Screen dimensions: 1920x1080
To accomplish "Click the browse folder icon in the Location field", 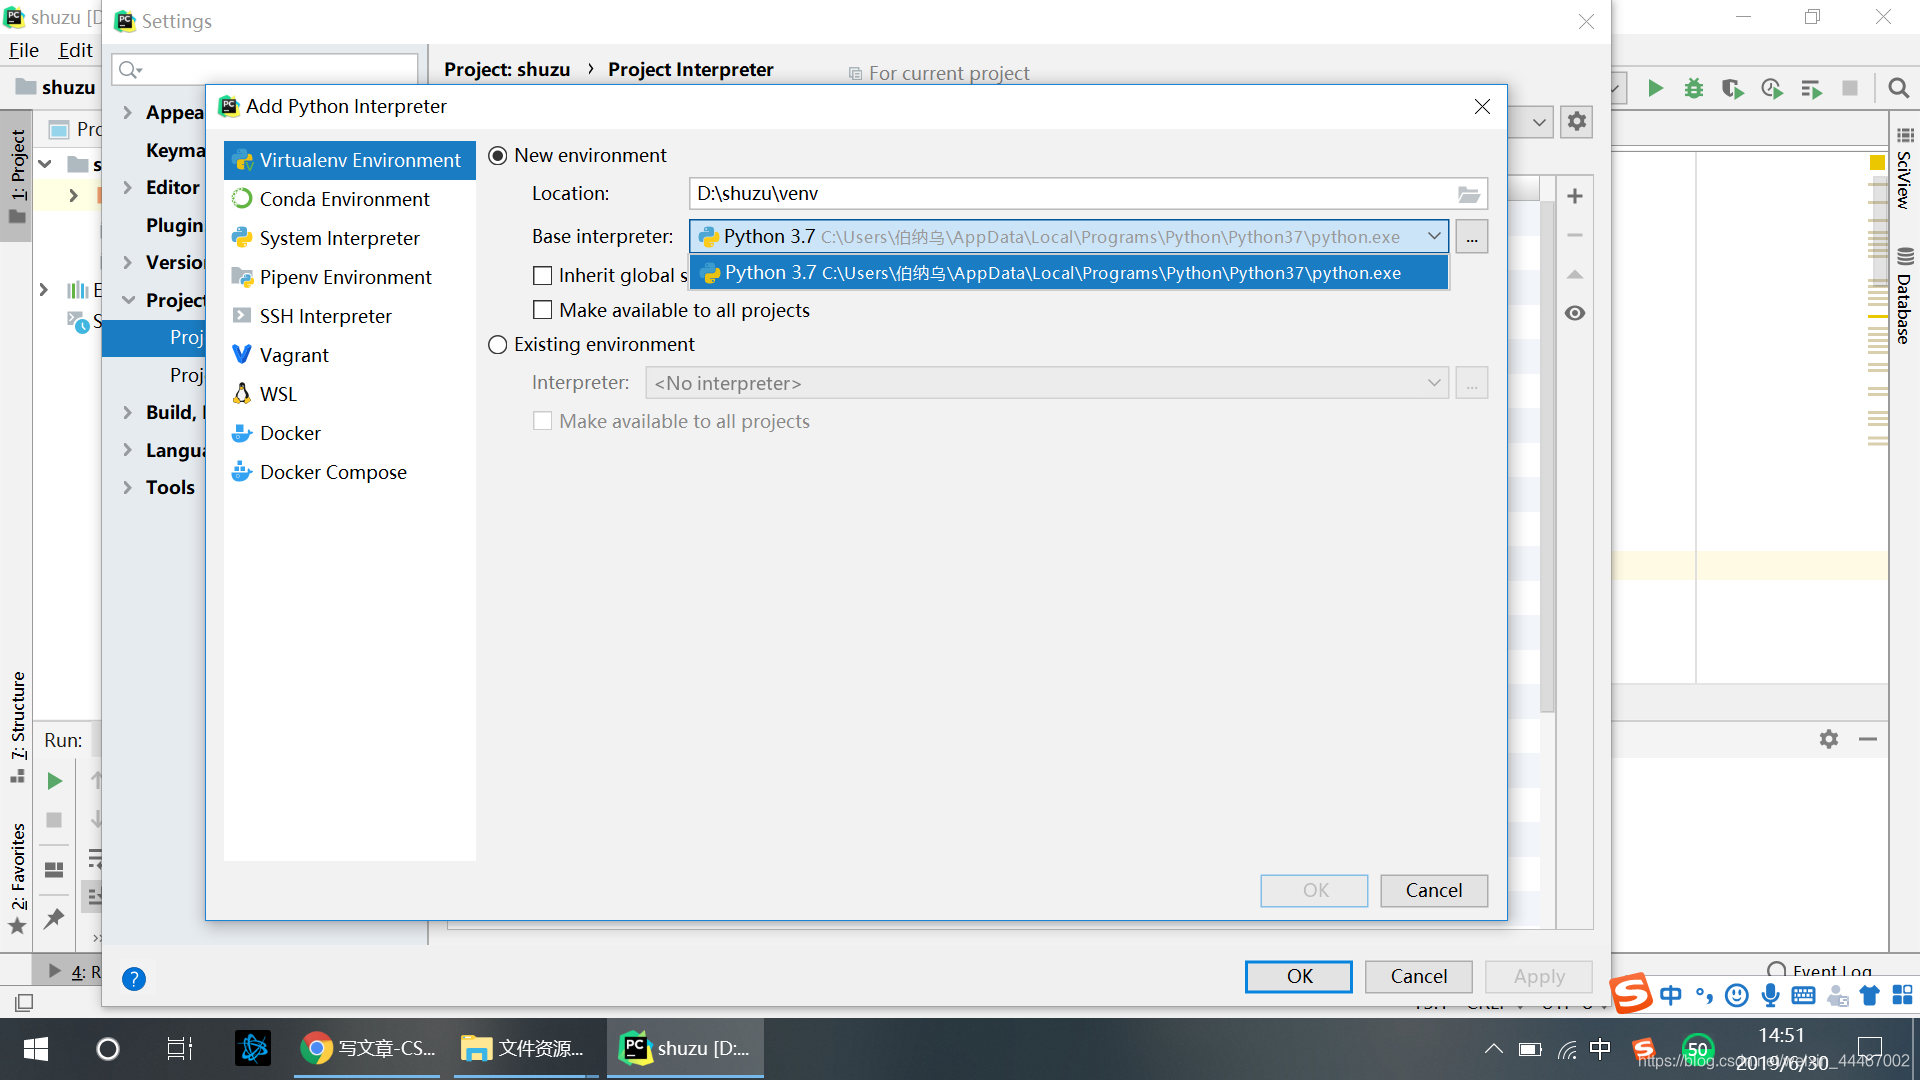I will coord(1468,194).
